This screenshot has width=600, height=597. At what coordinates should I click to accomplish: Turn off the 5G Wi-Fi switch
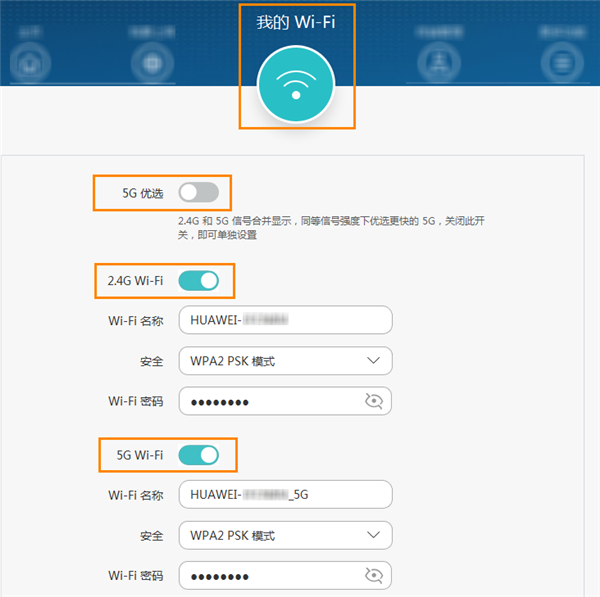pyautogui.click(x=199, y=455)
